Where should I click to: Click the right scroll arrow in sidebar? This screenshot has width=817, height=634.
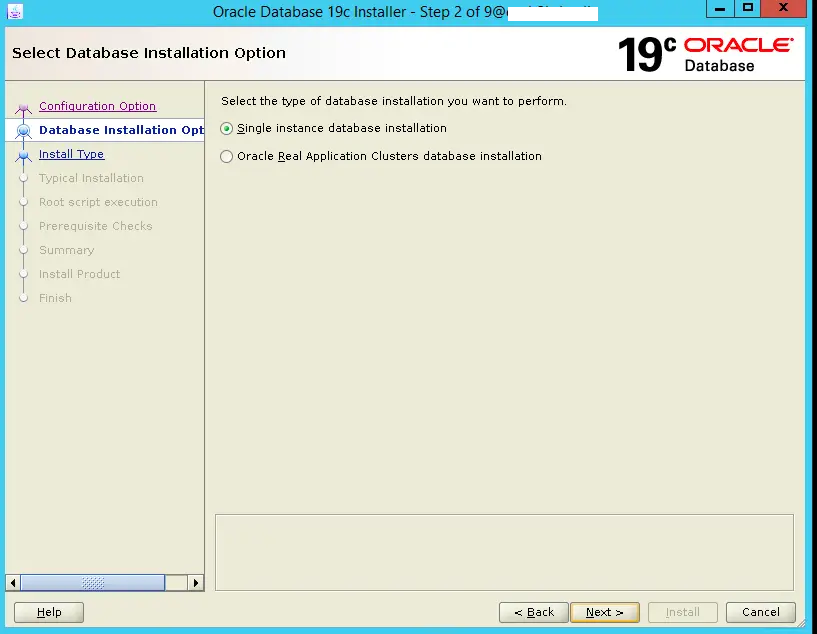196,582
